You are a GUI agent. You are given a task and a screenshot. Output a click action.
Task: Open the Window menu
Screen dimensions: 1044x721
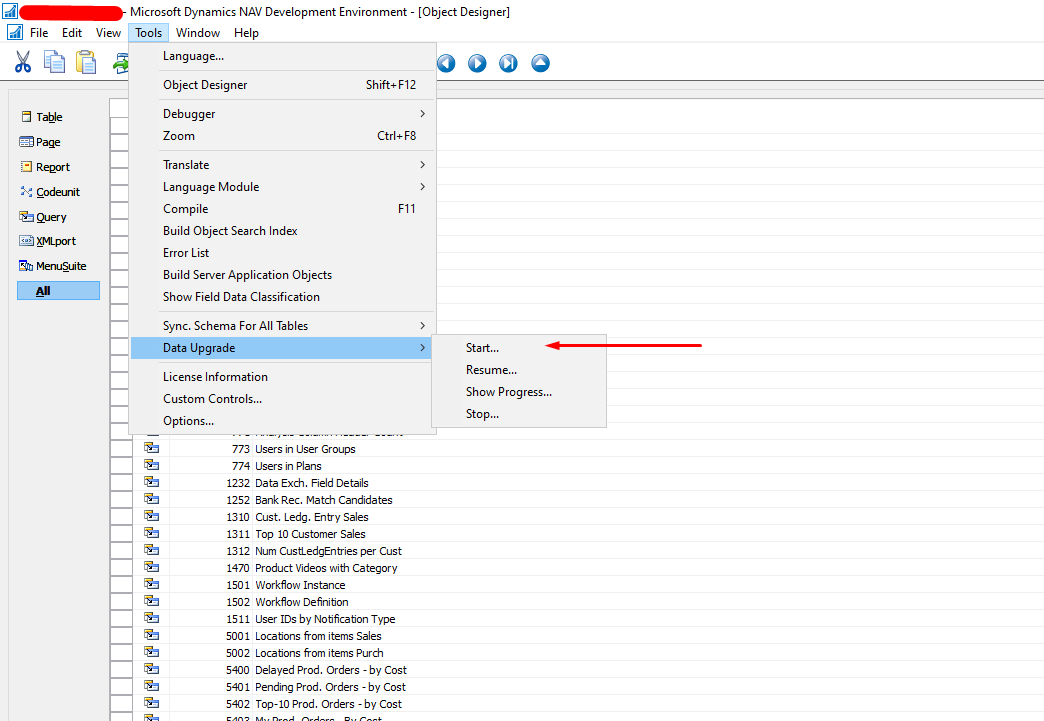198,33
